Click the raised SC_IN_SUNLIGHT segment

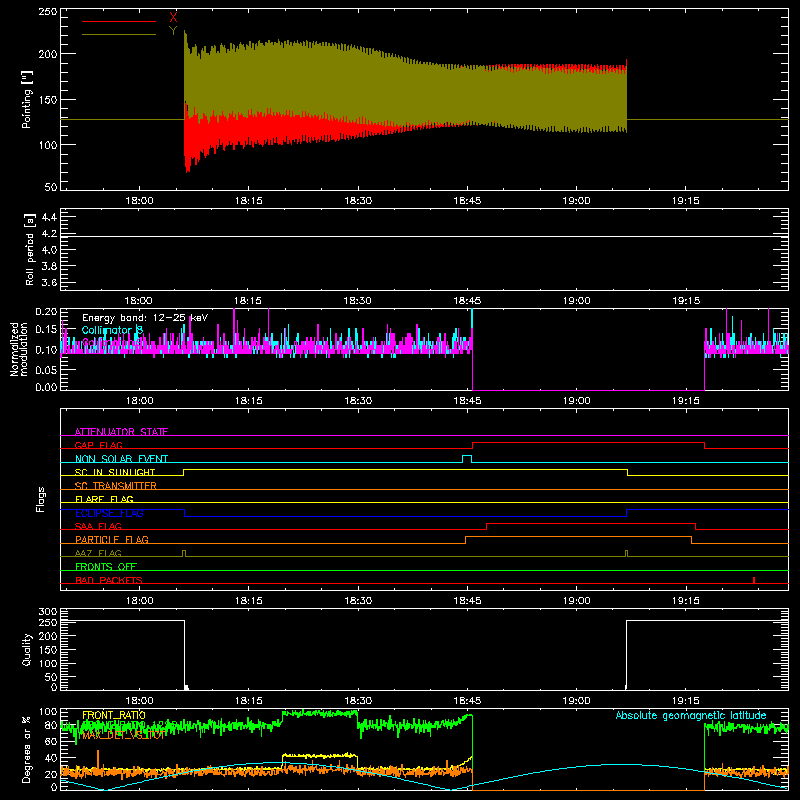(x=405, y=469)
